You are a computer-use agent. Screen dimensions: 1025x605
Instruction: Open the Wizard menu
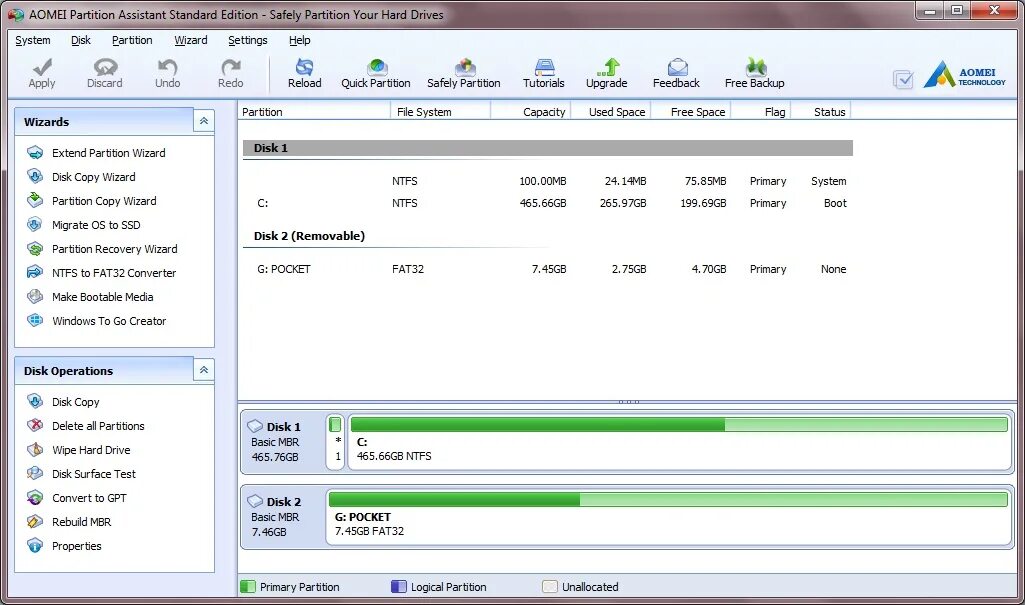click(191, 41)
